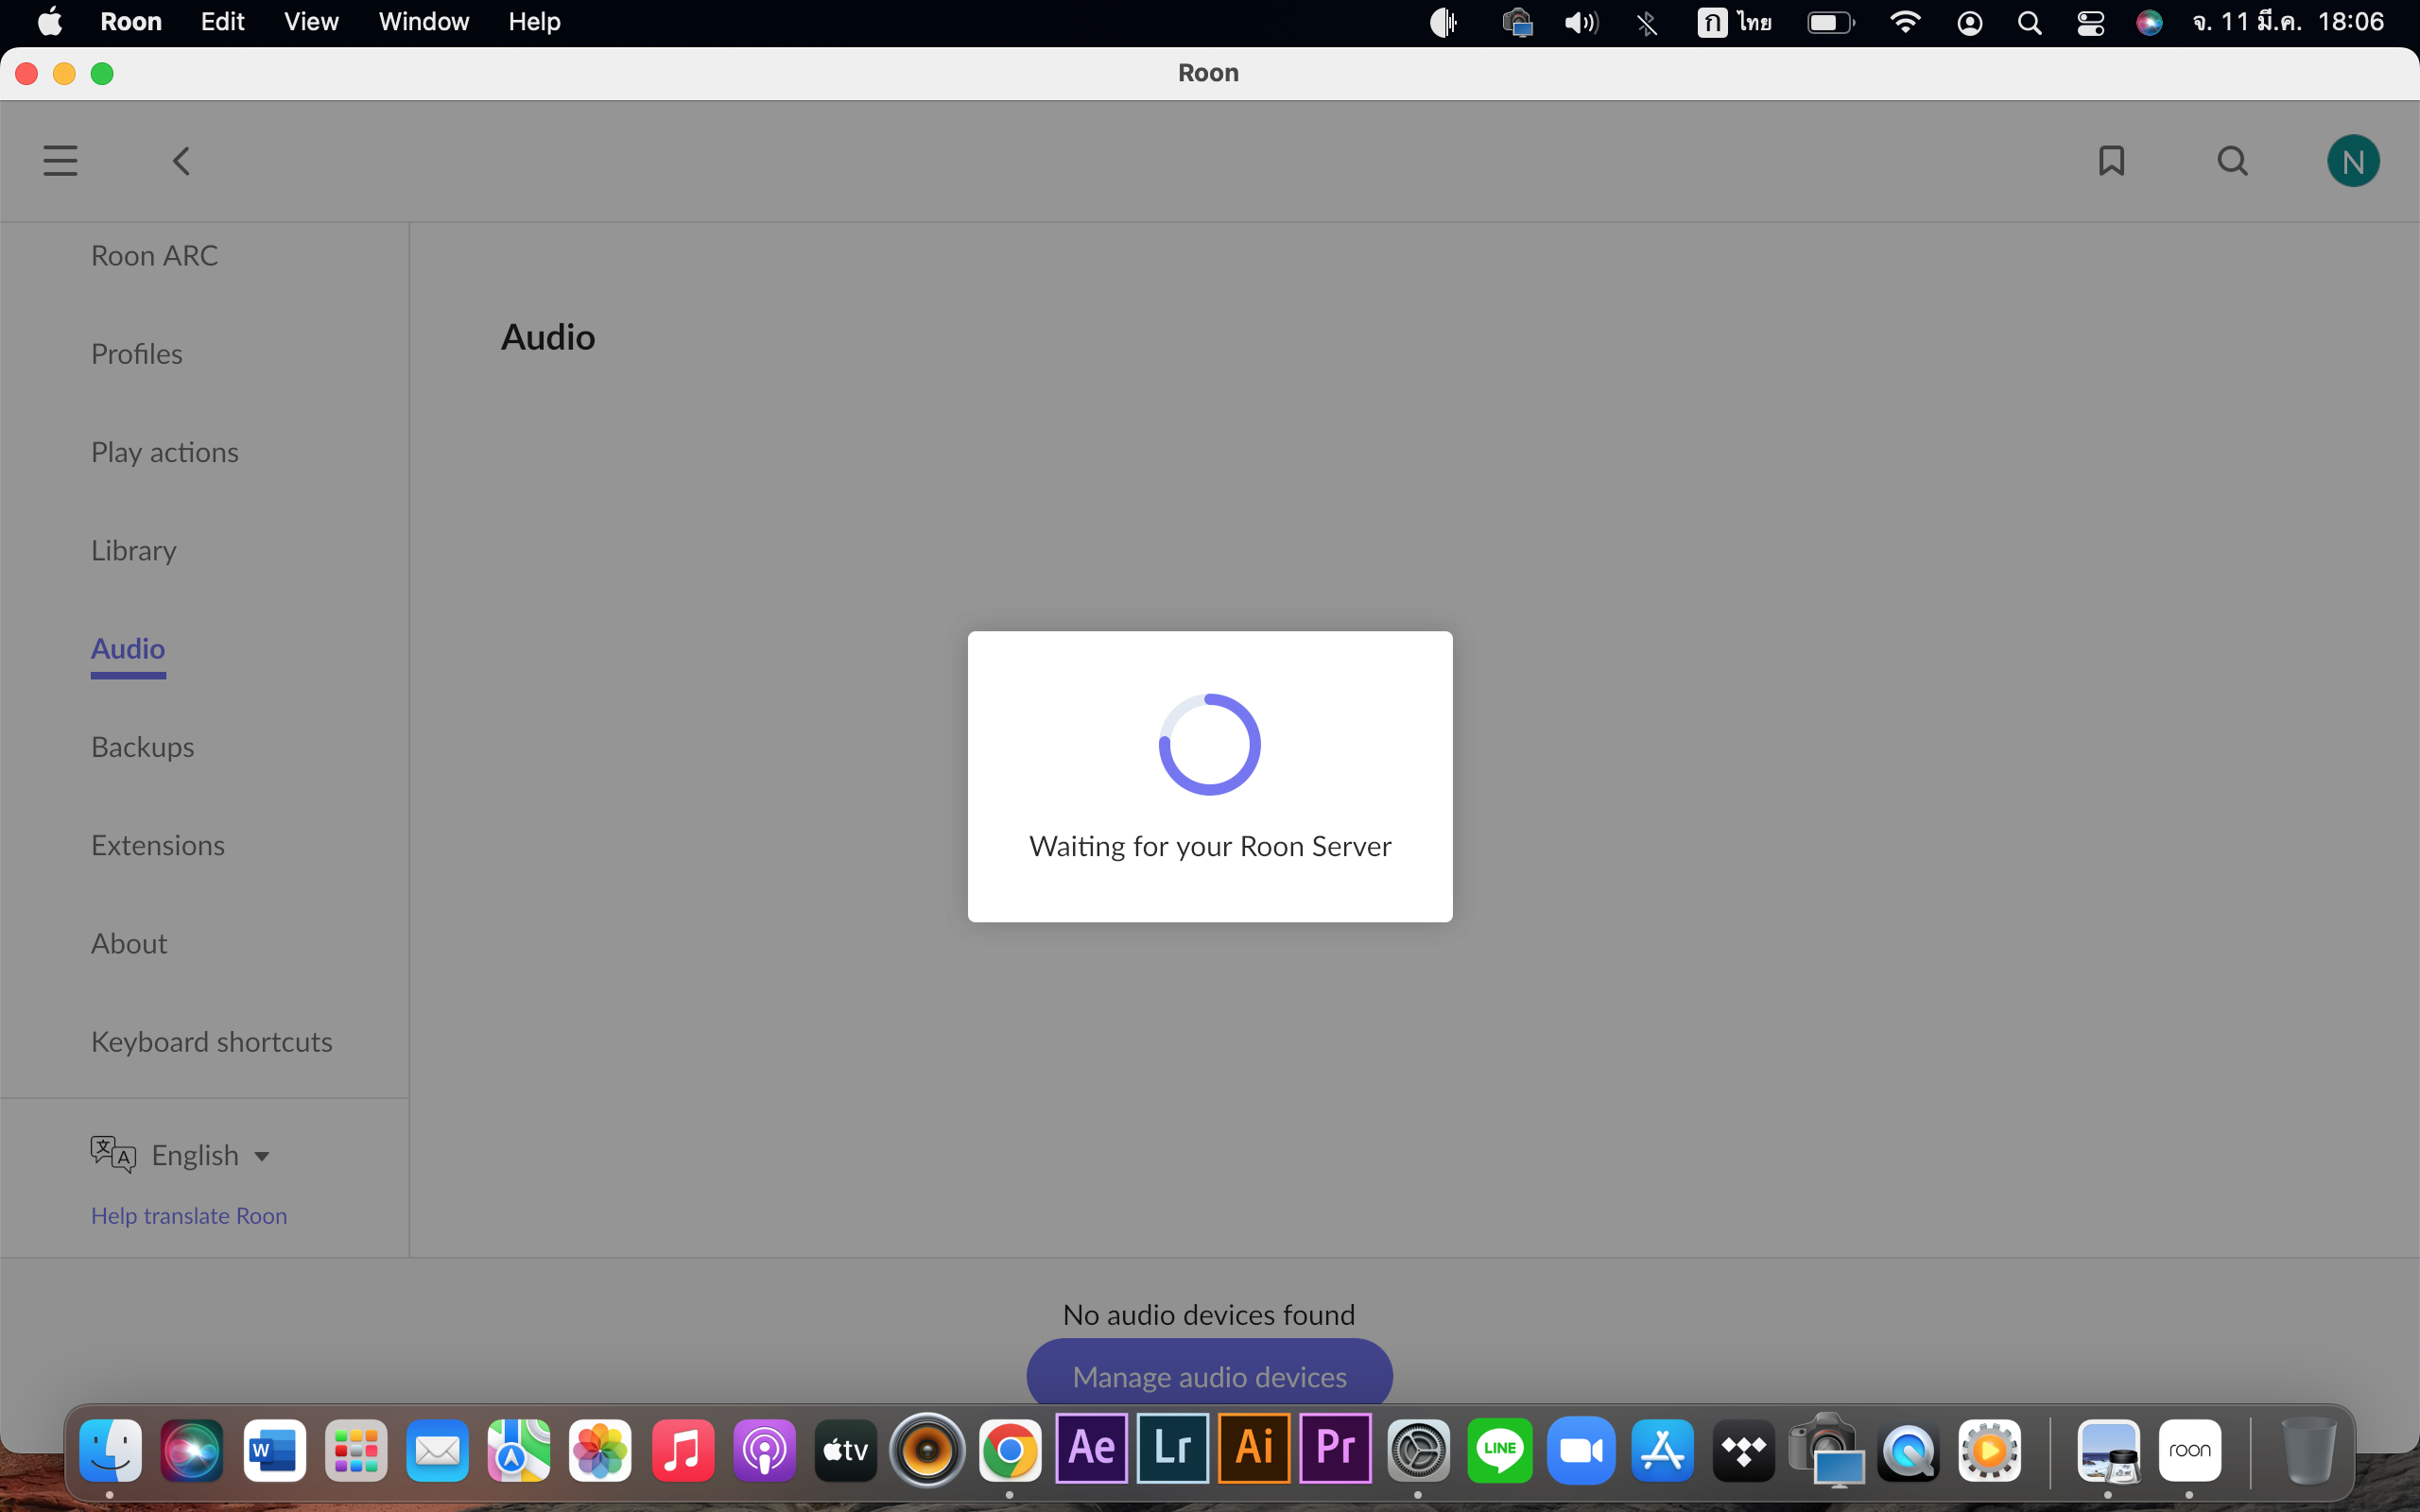The height and width of the screenshot is (1512, 2420).
Task: Select the Library settings tab
Action: click(x=134, y=550)
